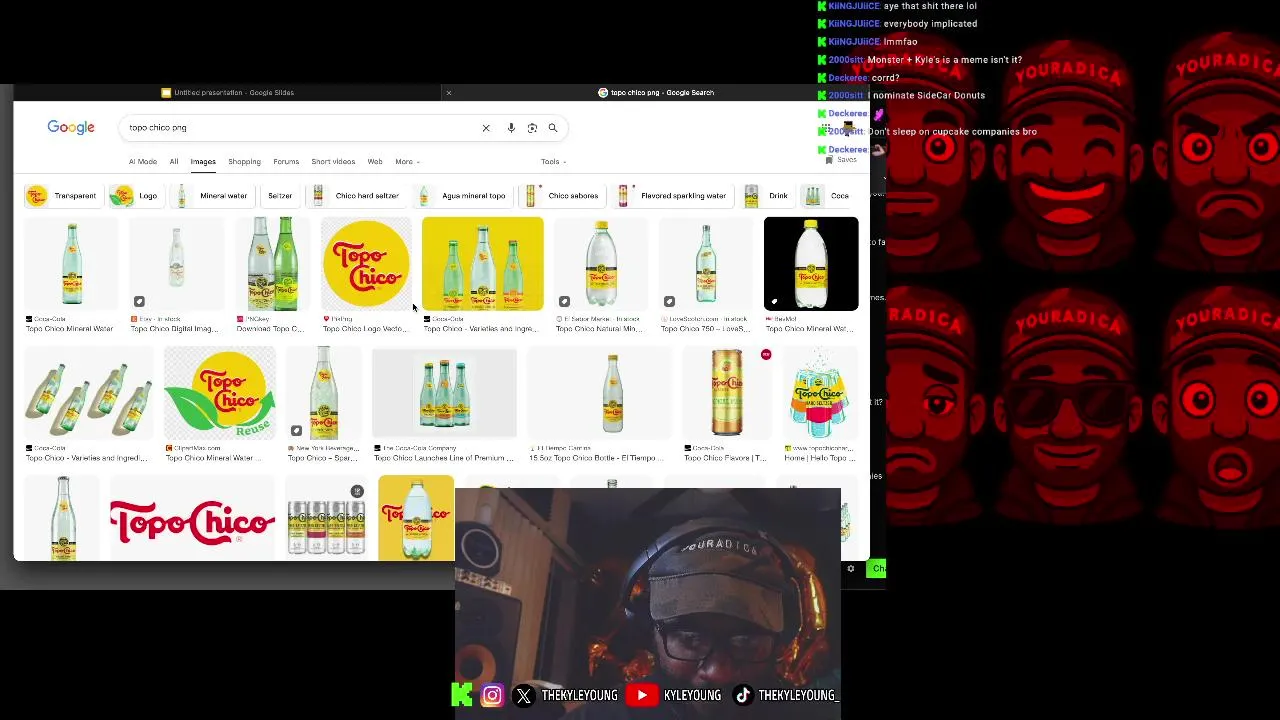Clear the search box with the X icon
1280x720 pixels.
click(486, 128)
